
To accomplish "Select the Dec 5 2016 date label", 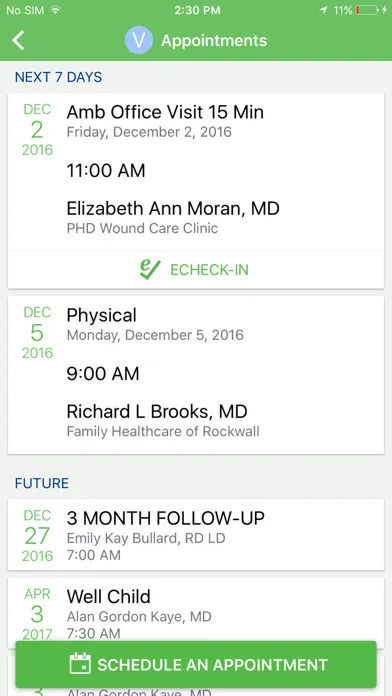I will (x=37, y=332).
